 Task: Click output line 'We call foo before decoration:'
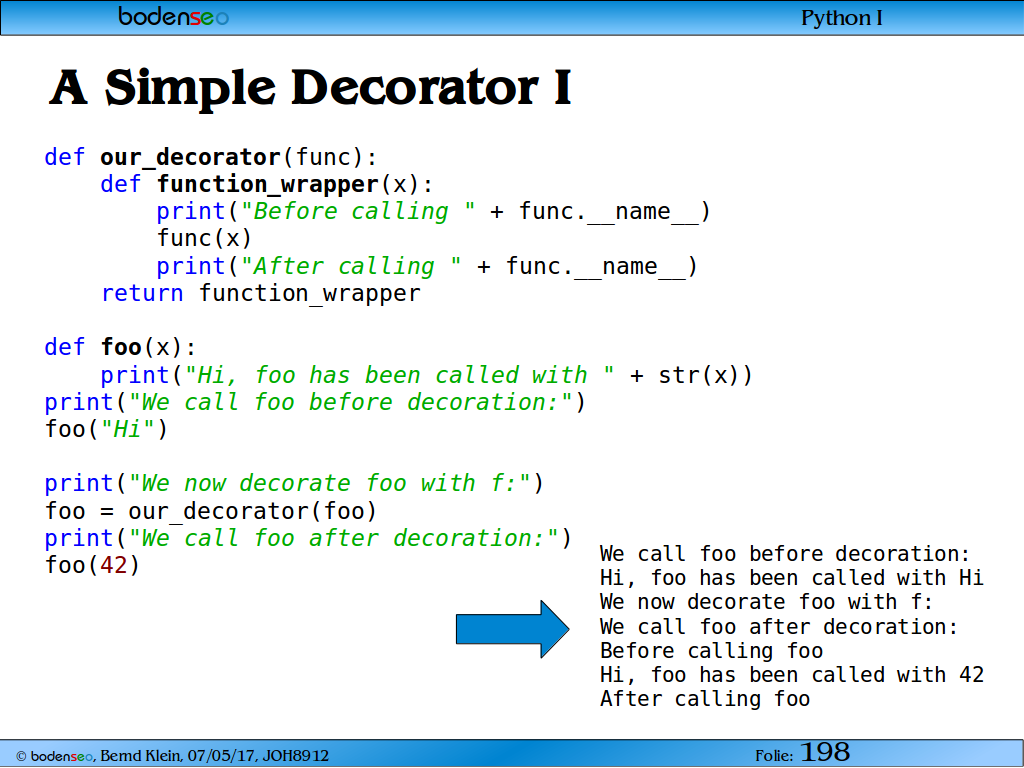784,554
